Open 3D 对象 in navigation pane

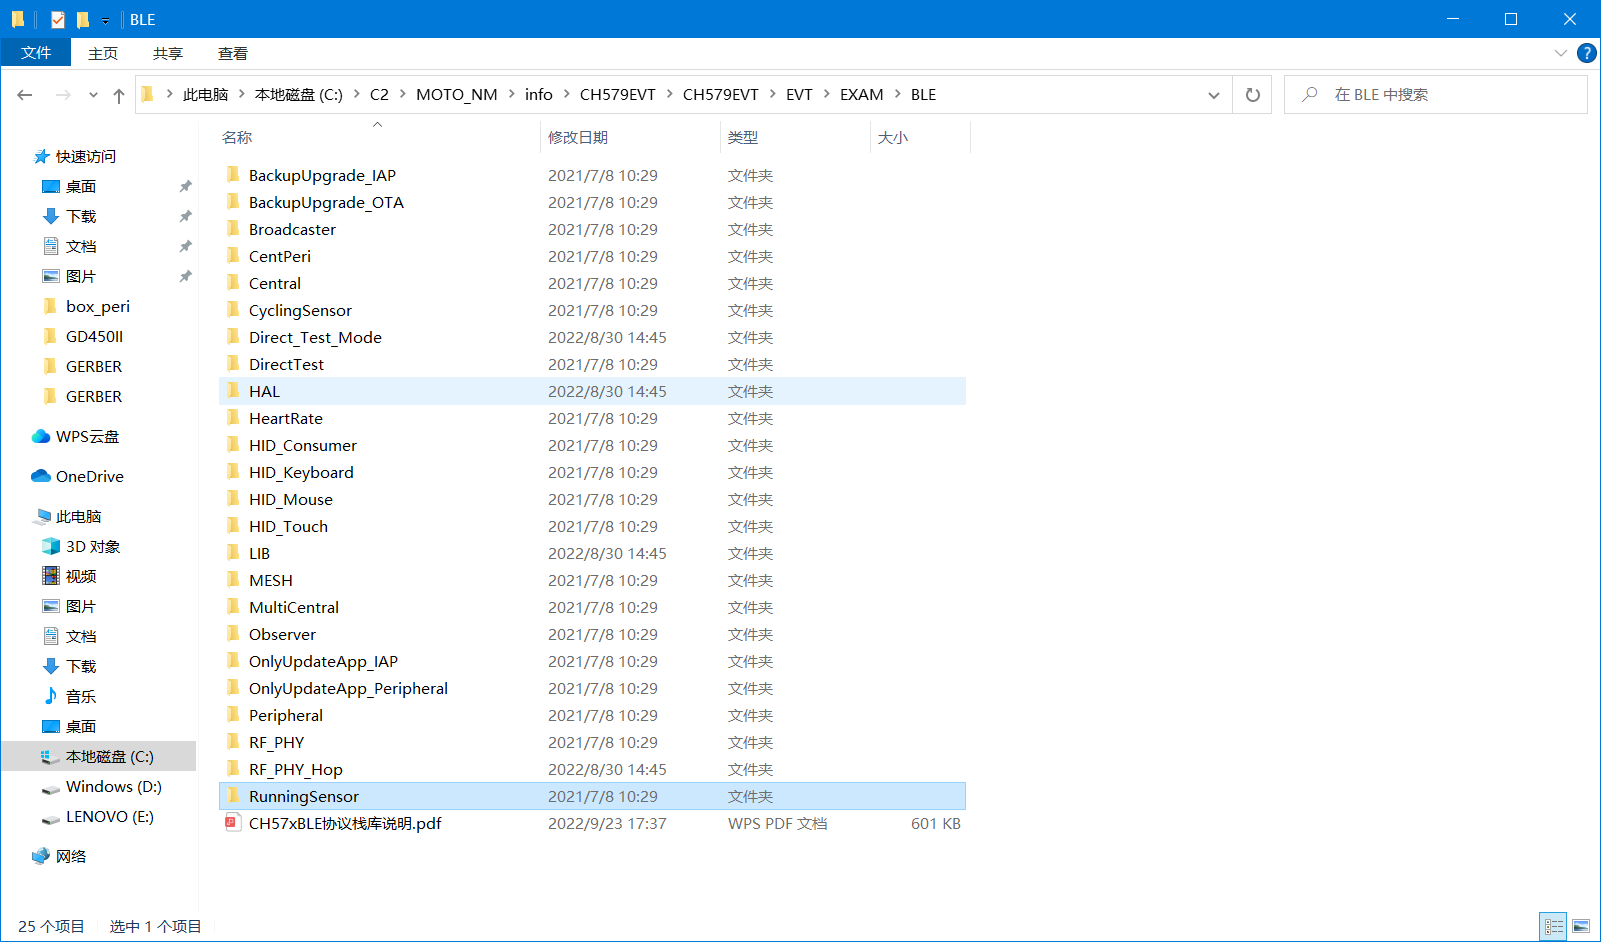click(x=92, y=547)
